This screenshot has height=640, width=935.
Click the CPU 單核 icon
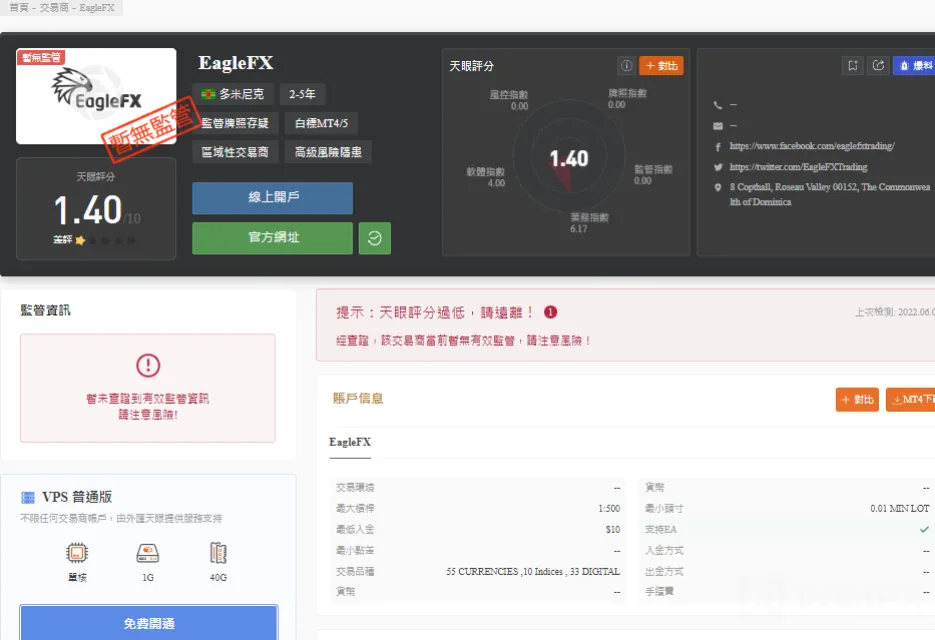(x=77, y=553)
